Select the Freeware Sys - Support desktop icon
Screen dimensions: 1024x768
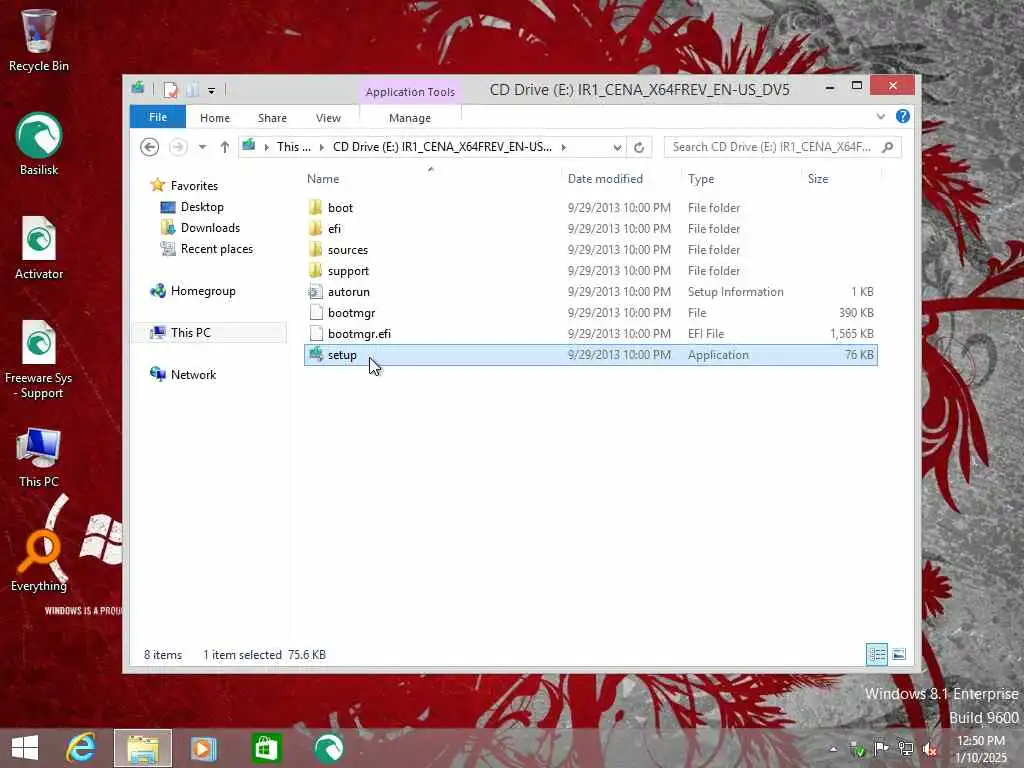pos(39,359)
